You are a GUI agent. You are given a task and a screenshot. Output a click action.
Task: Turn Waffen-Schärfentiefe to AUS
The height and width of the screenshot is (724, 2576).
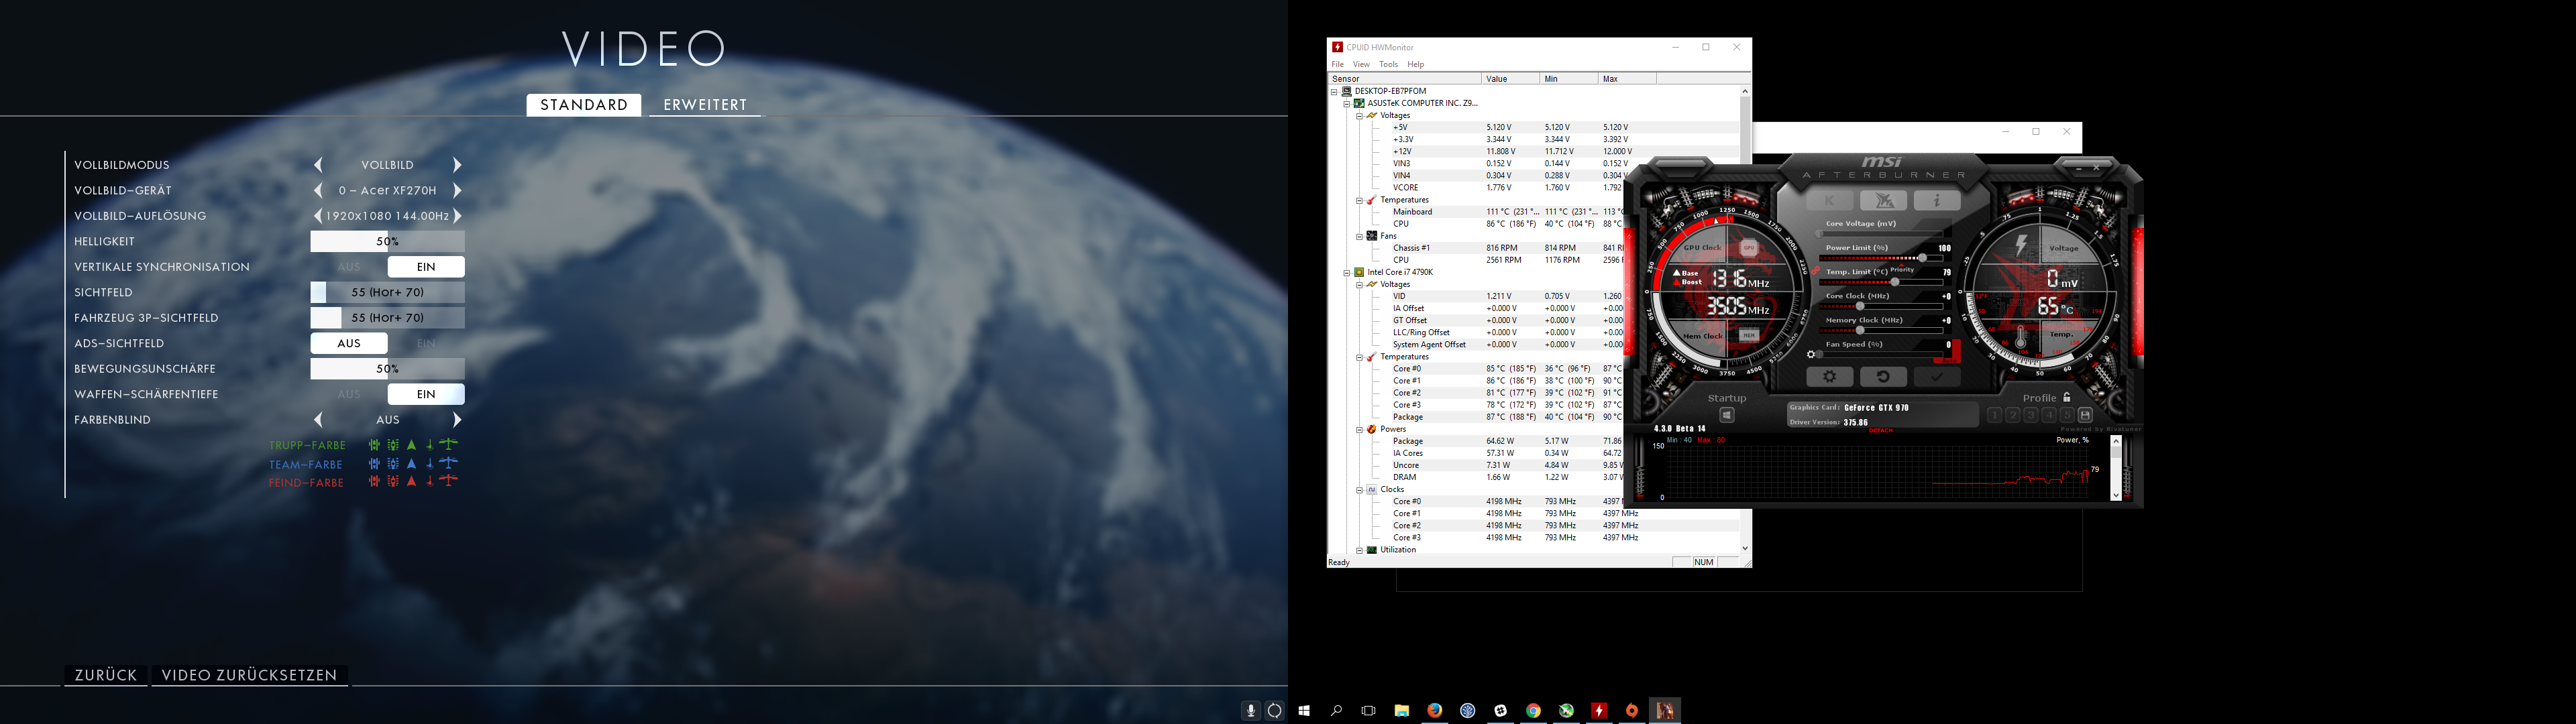tap(349, 394)
